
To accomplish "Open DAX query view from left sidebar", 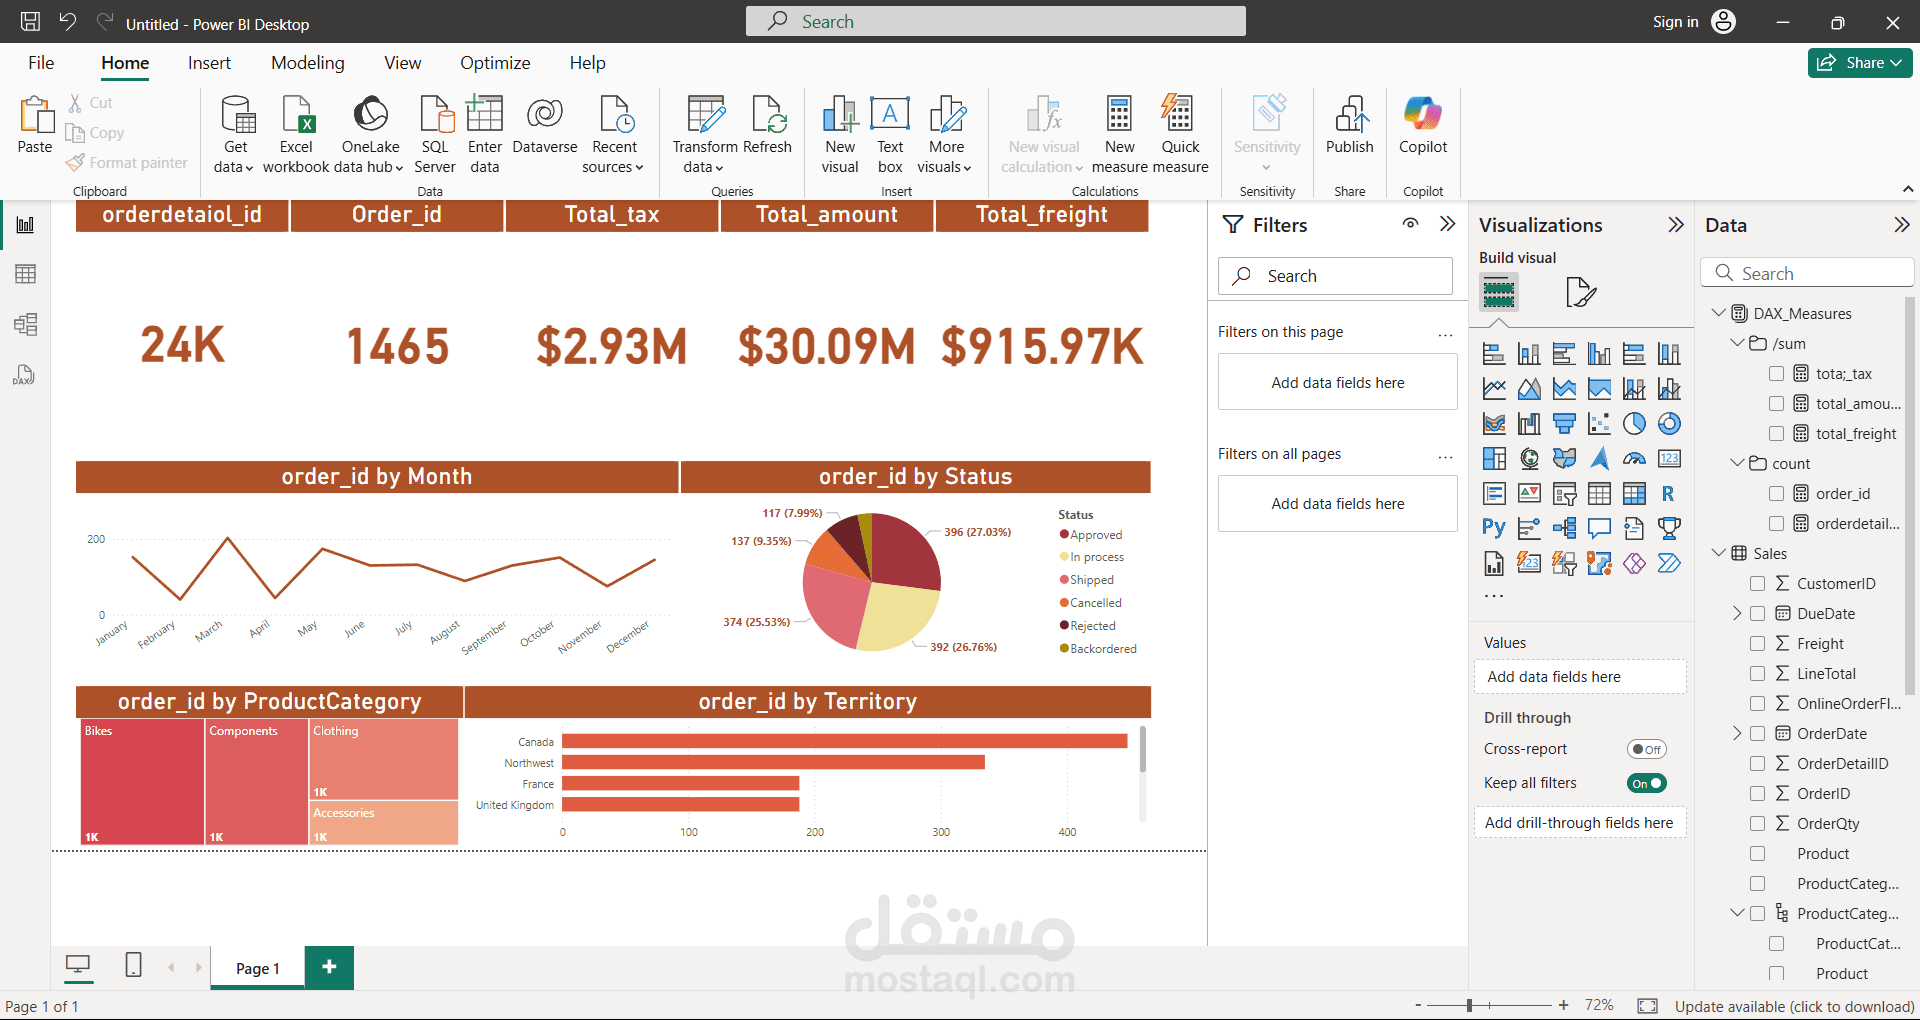I will tap(25, 374).
